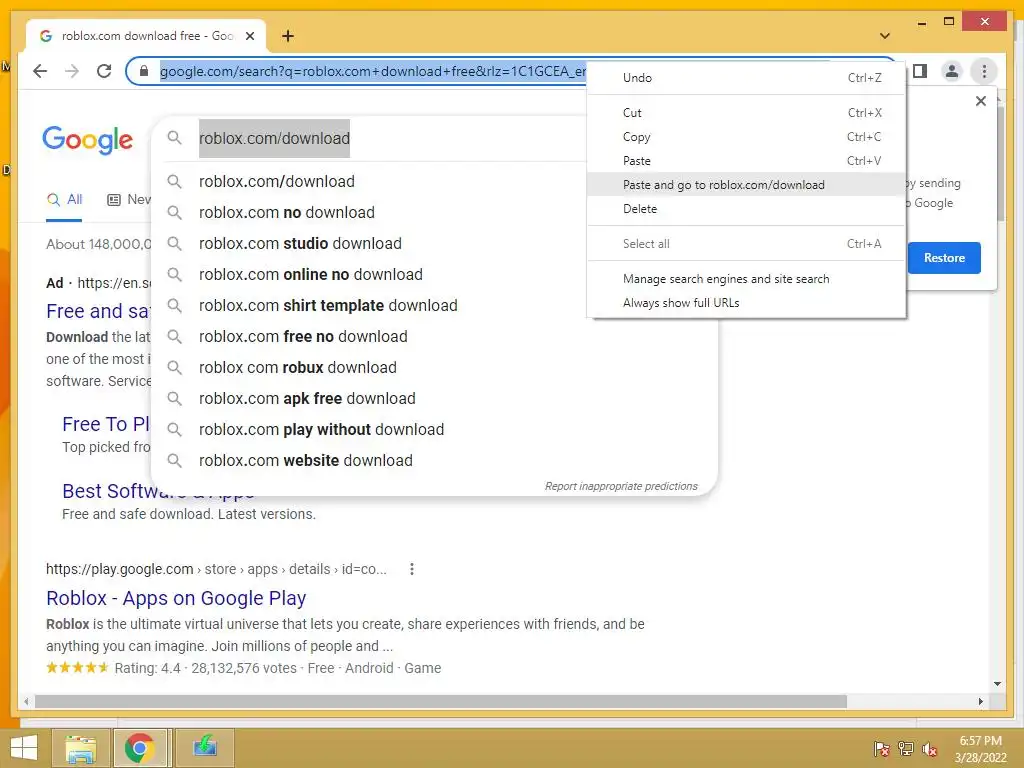Open the 'Free To Pl...' ad sitelink
The image size is (1024, 768).
[106, 424]
